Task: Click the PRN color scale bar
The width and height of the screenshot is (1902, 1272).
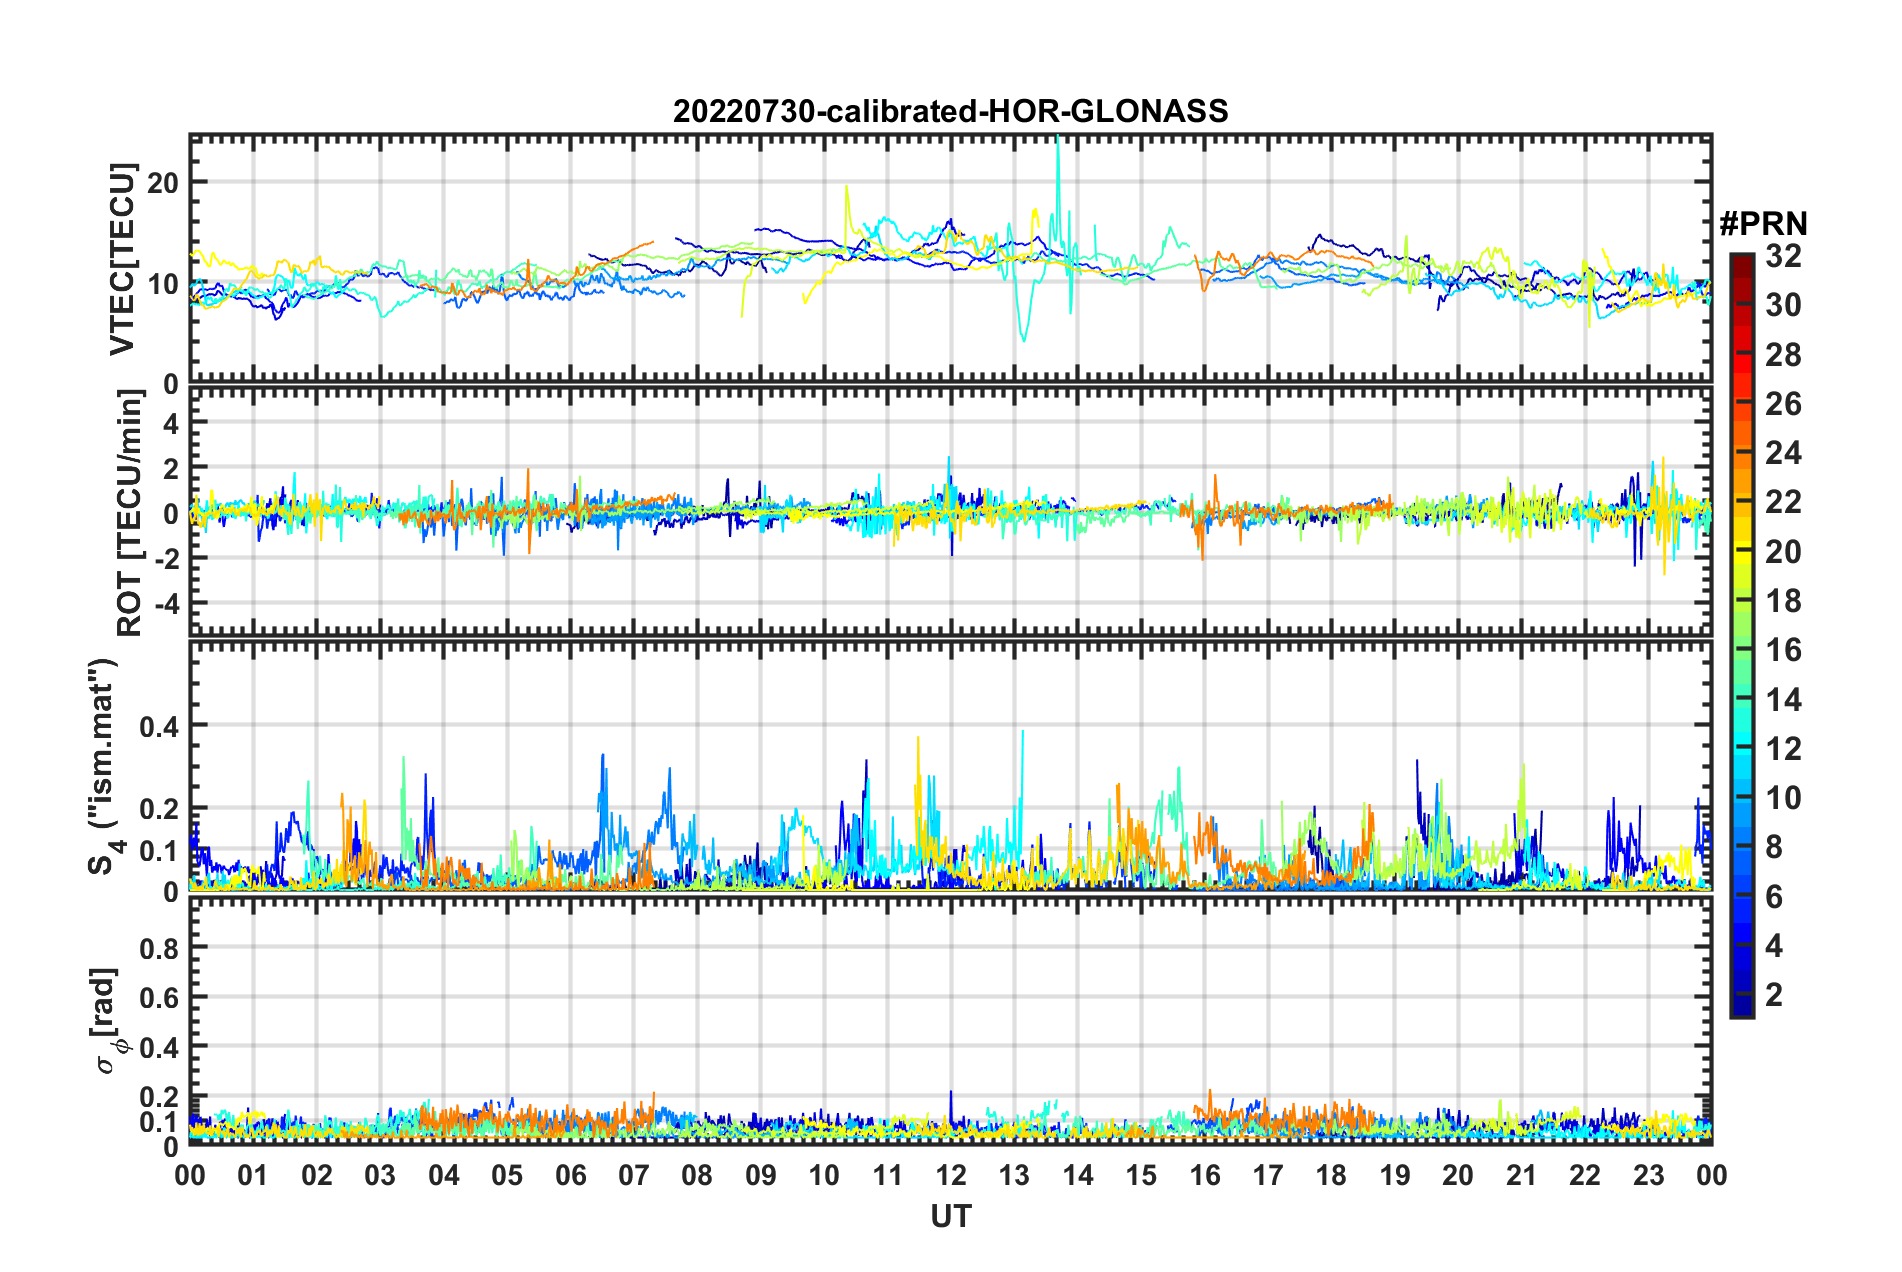Action: click(x=1742, y=635)
